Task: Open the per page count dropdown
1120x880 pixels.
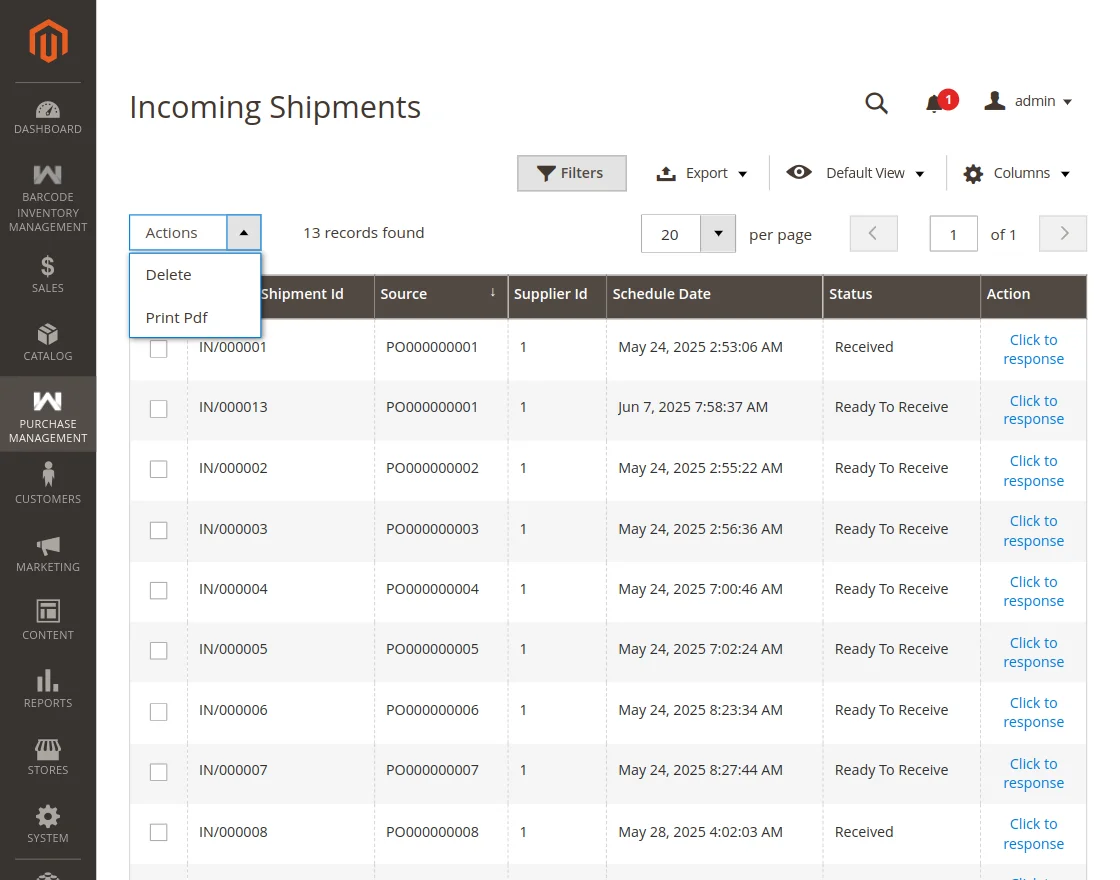Action: pos(717,233)
